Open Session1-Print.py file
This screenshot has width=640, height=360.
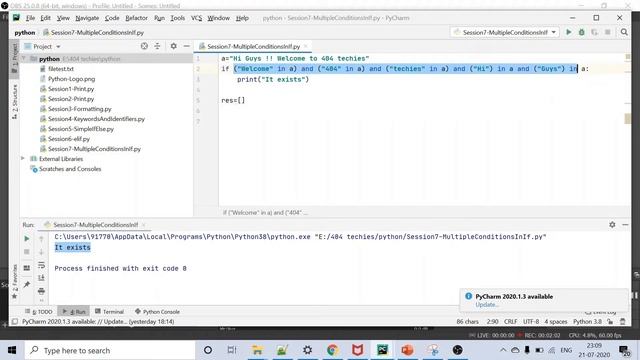[x=71, y=89]
